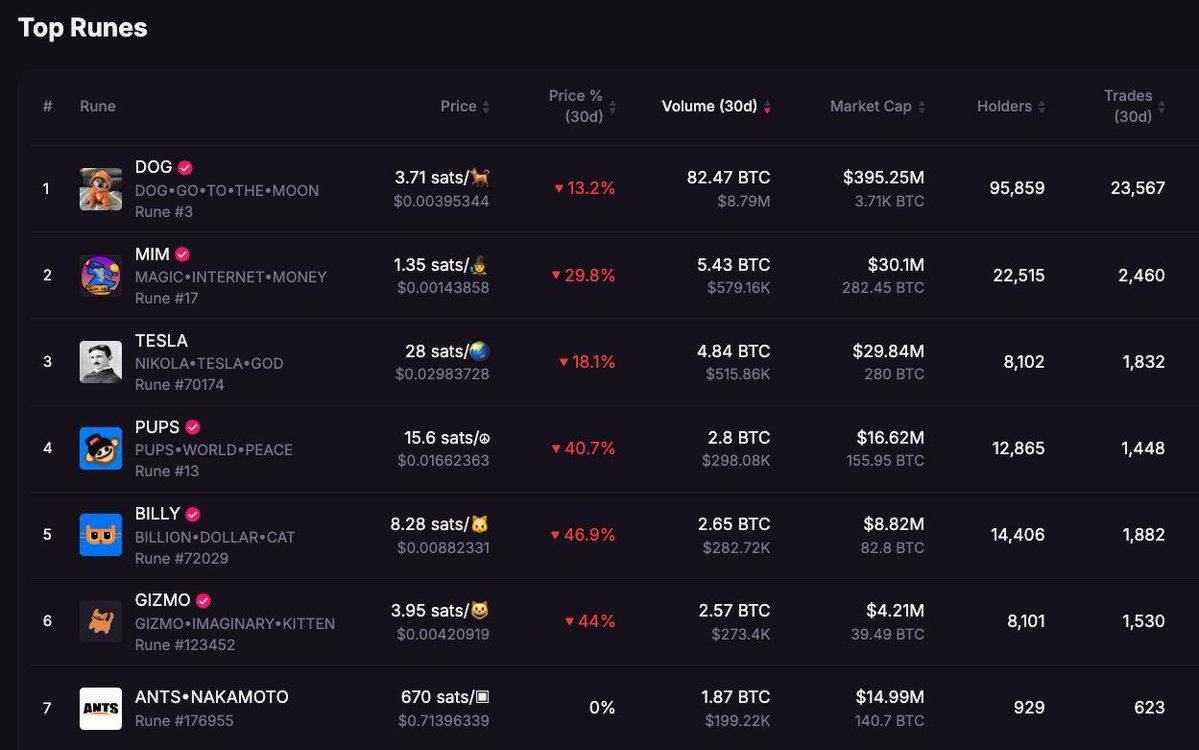Click BILLION•DOLLAR•CAT full name
Screen dimensions: 1199x750
215,537
